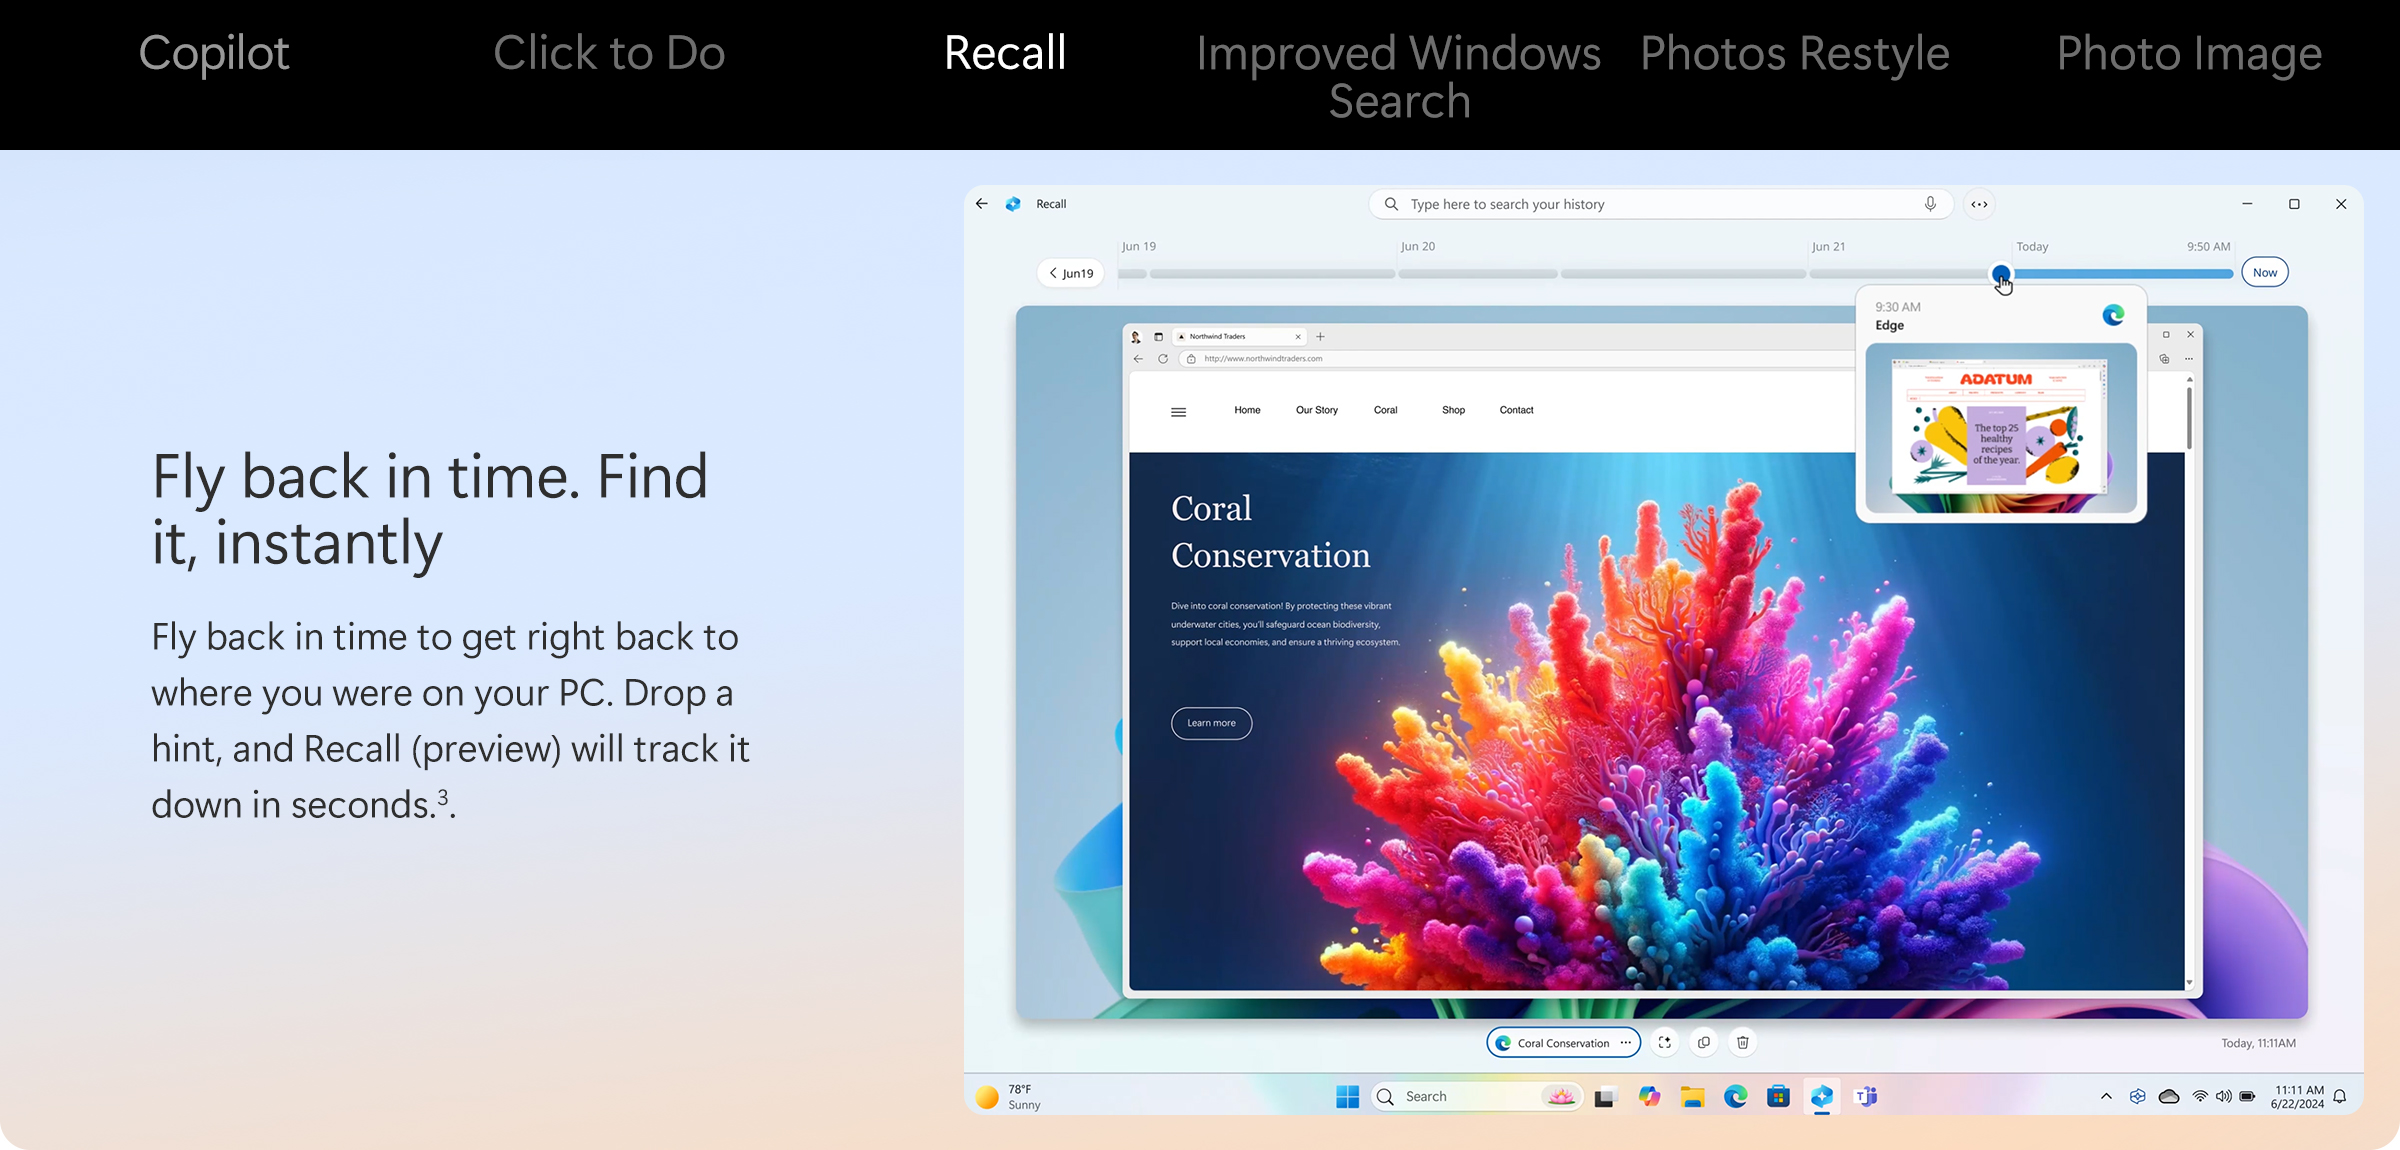Click the Recall app logo icon
The height and width of the screenshot is (1150, 2400).
[1013, 204]
